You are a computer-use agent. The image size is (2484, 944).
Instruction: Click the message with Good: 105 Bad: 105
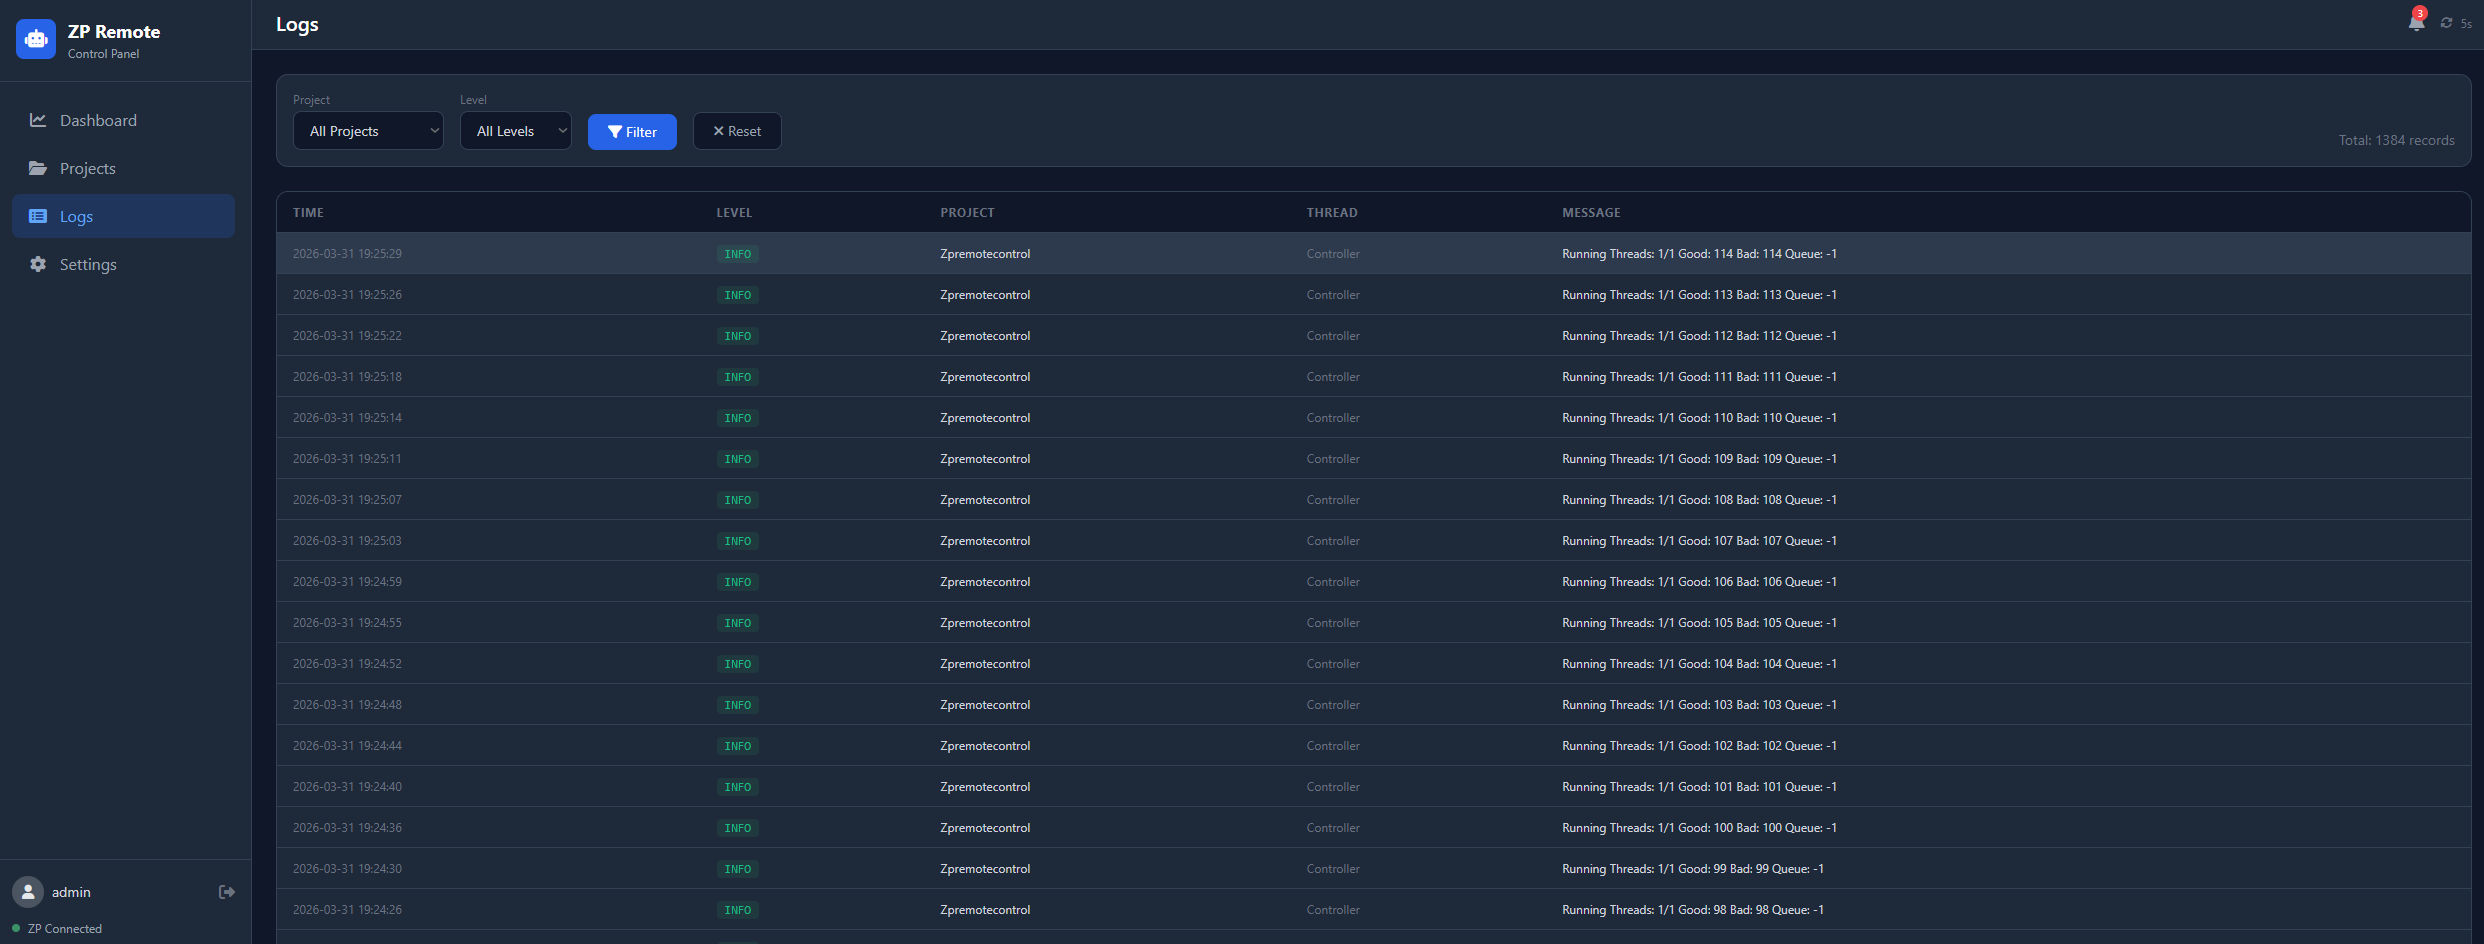tap(1699, 623)
